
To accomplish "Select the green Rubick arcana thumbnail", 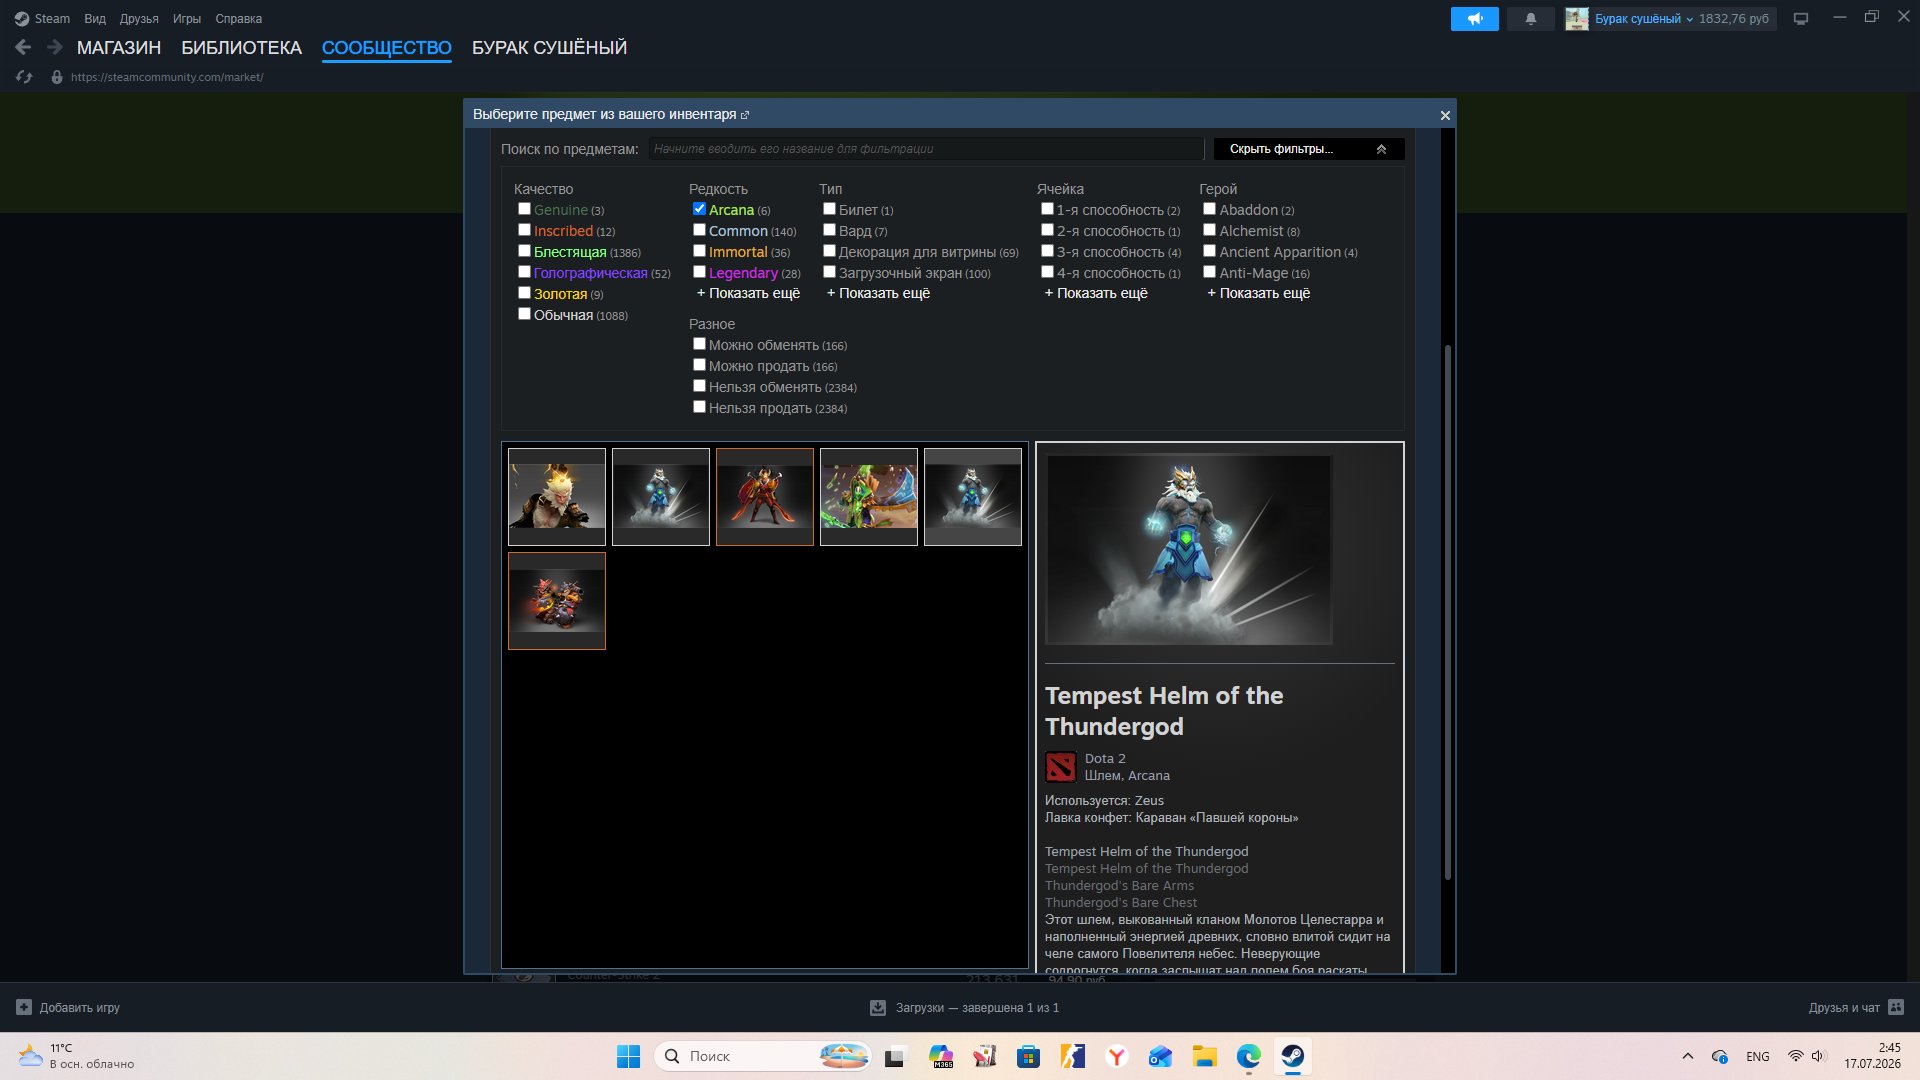I will pos(869,497).
